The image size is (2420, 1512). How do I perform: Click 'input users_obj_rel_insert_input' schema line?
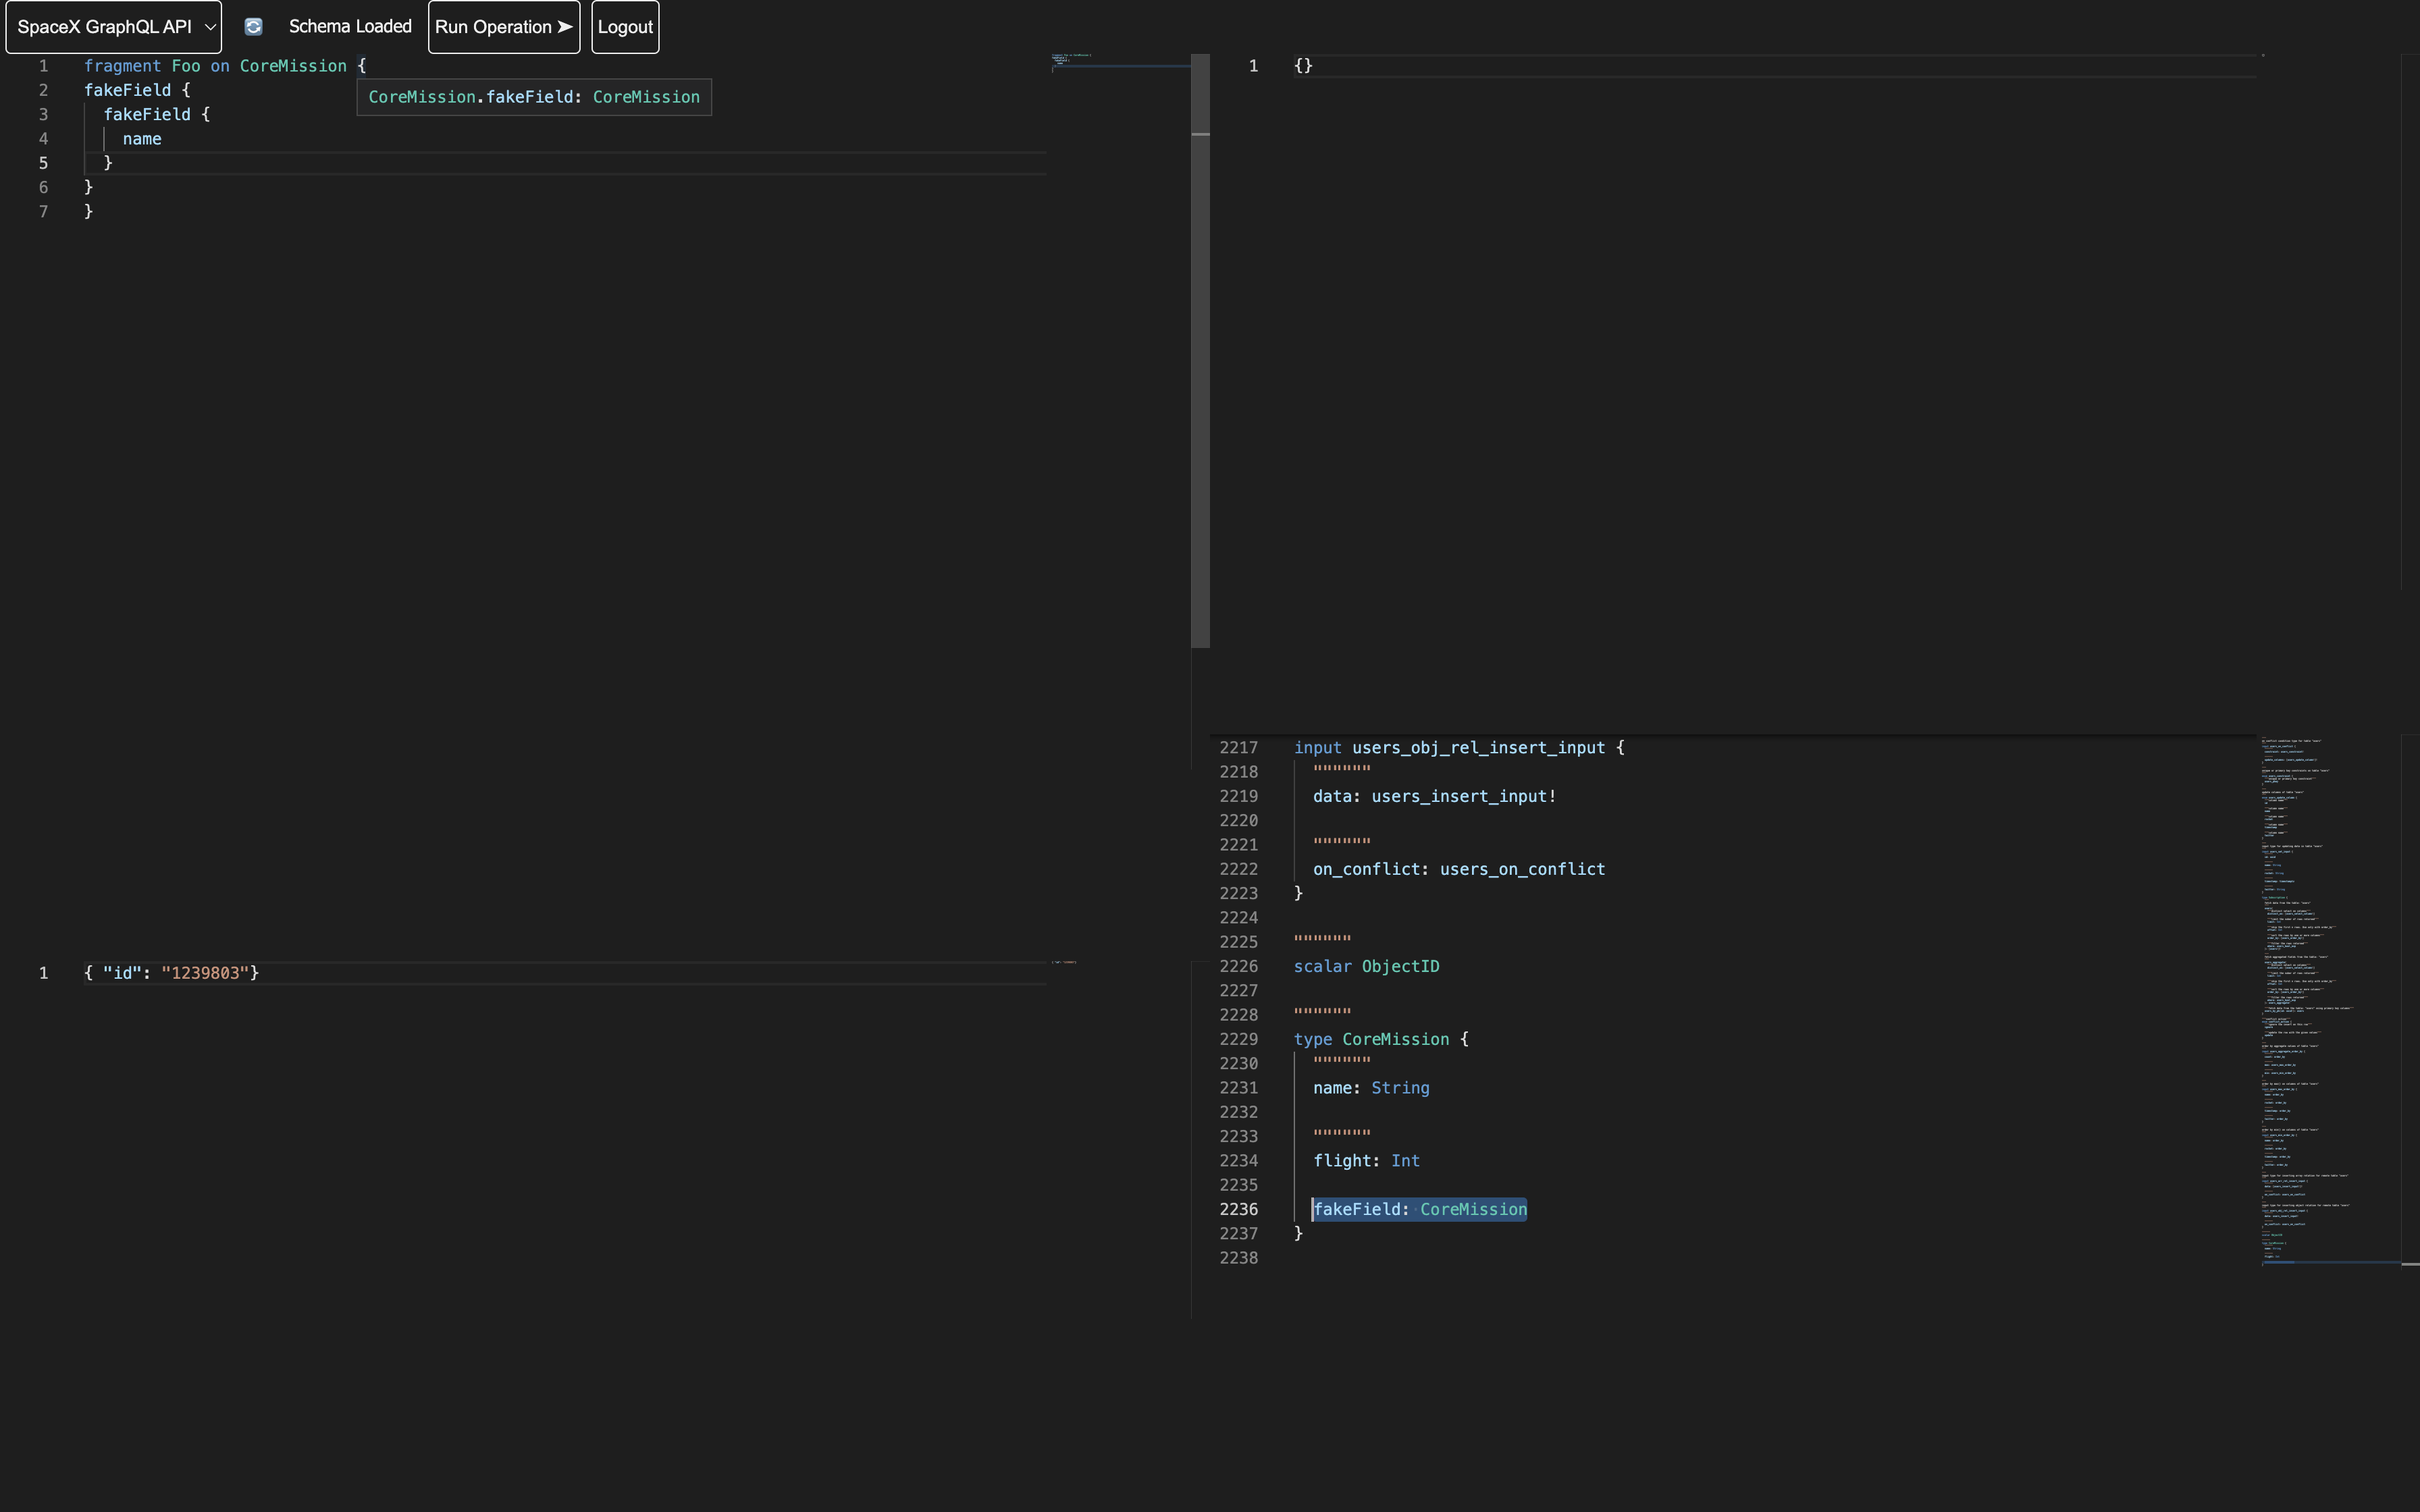tap(1458, 748)
